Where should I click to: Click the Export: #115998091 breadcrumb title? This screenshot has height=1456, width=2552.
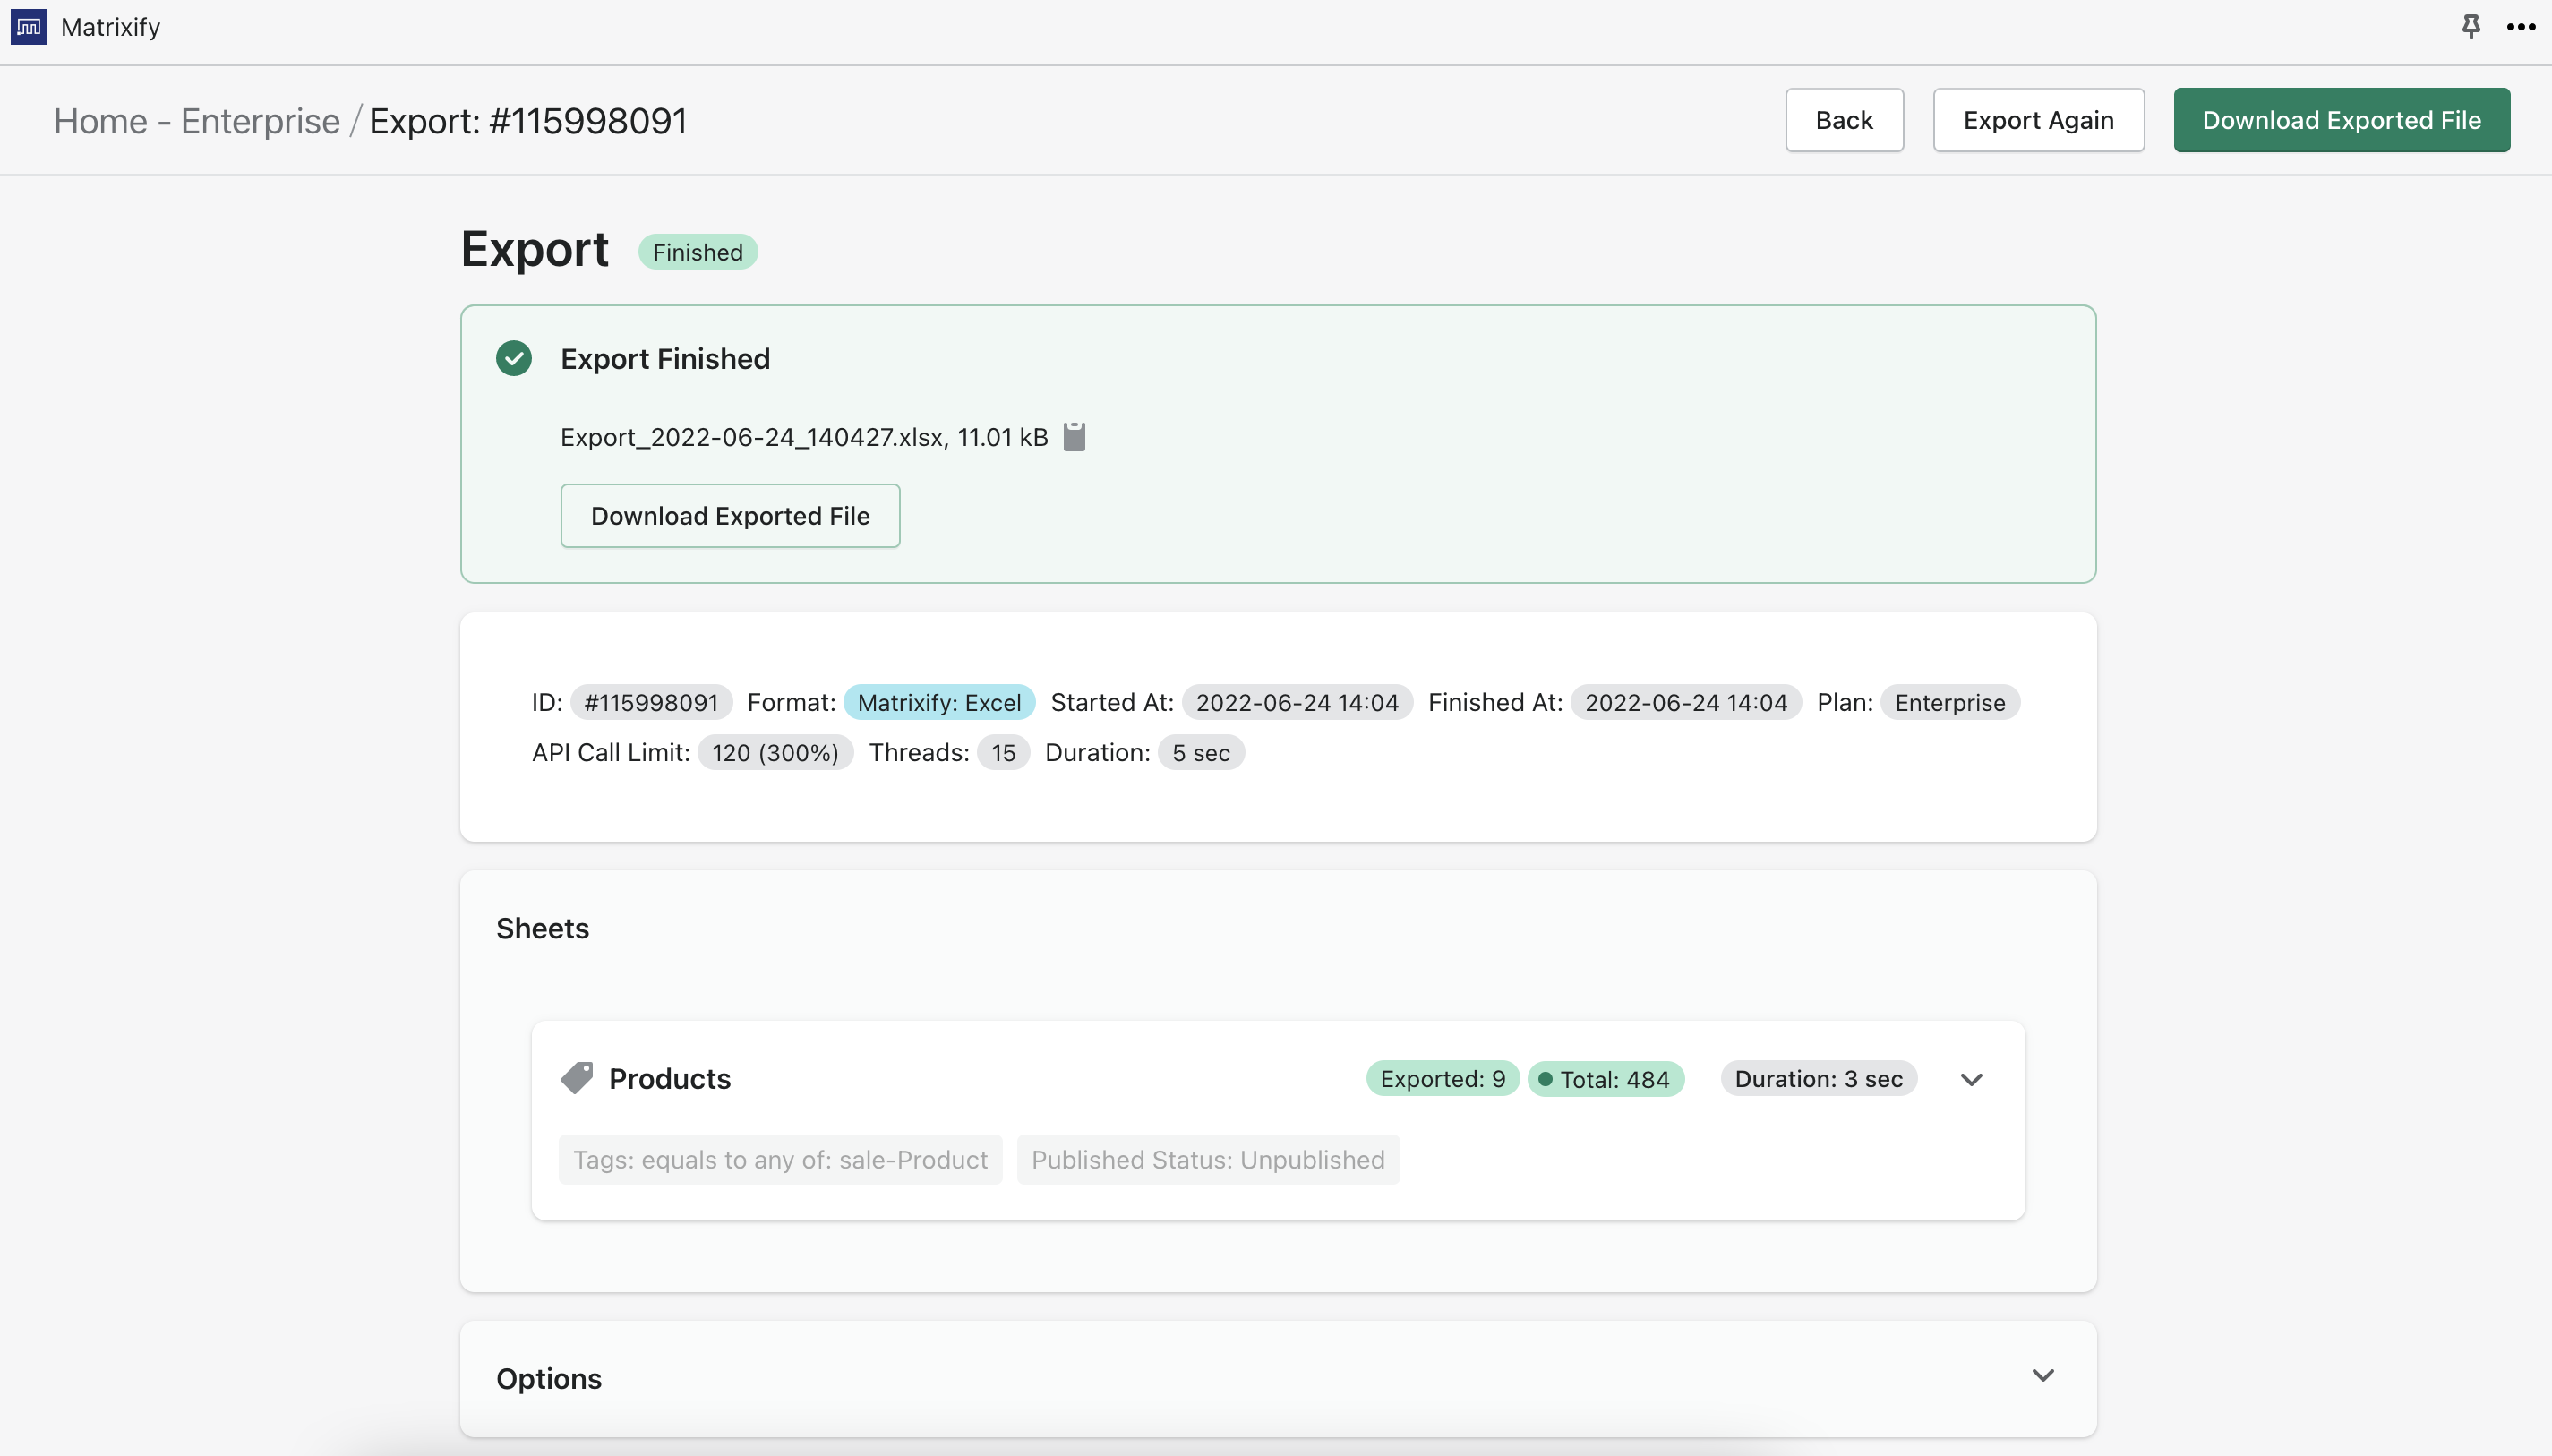[528, 121]
